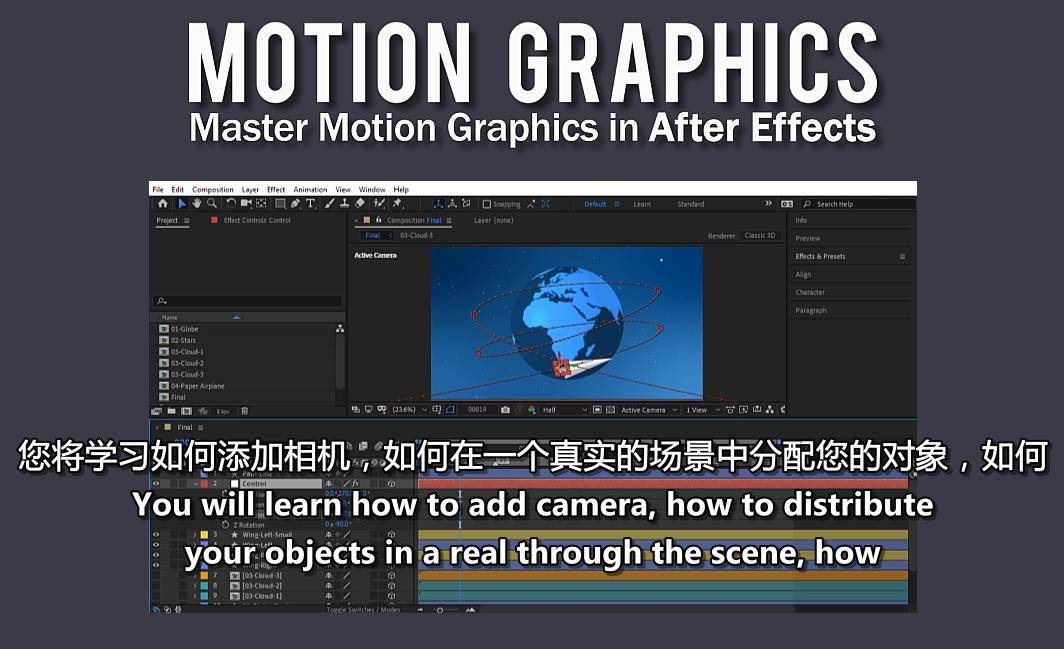
Task: Click the Project panel search field
Action: (x=248, y=301)
